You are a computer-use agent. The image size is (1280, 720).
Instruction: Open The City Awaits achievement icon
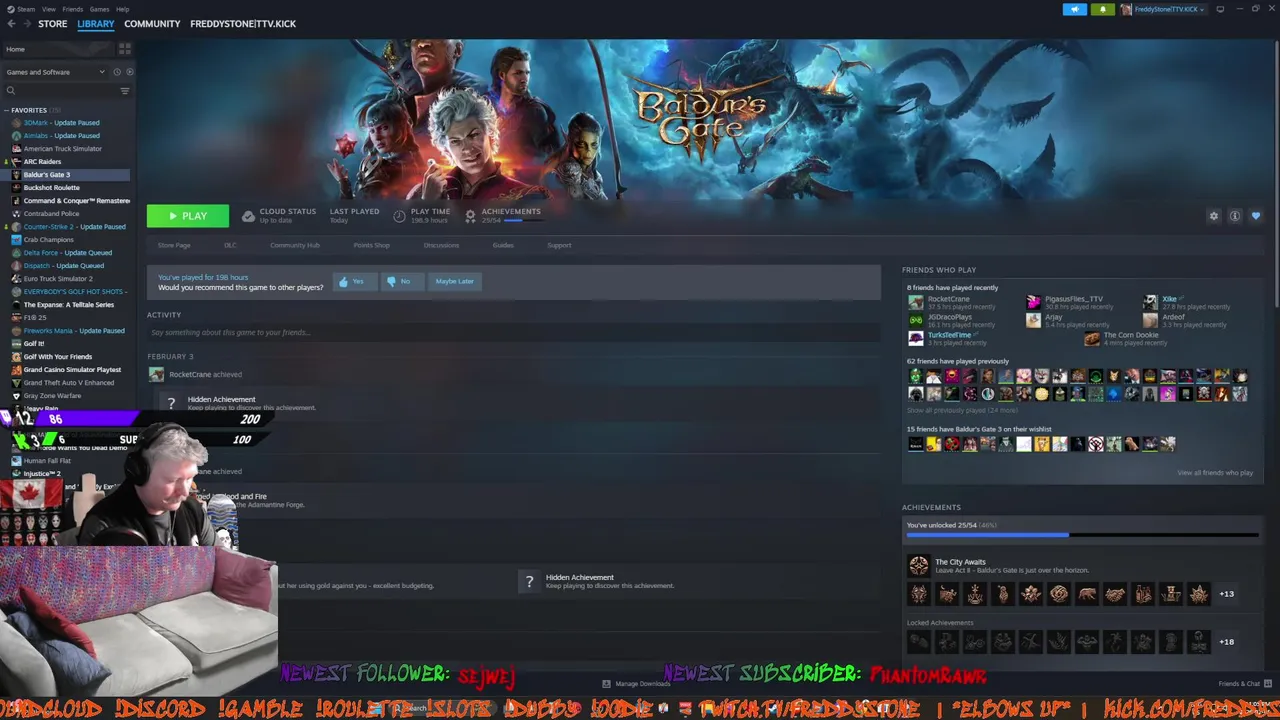(918, 566)
